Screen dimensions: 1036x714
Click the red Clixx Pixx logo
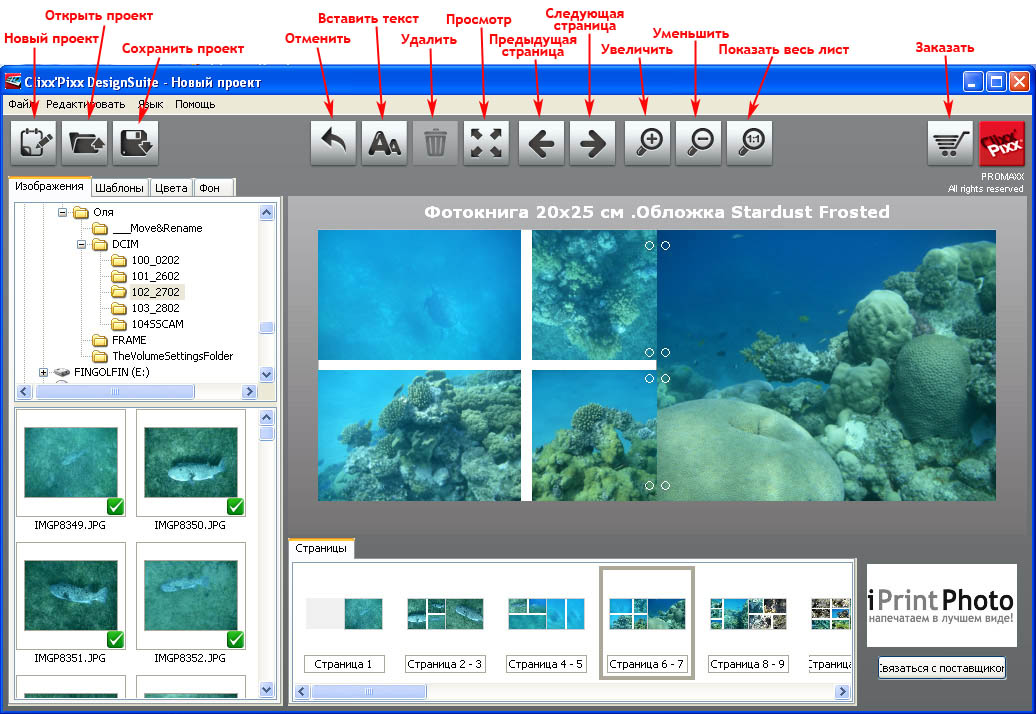(x=1002, y=143)
